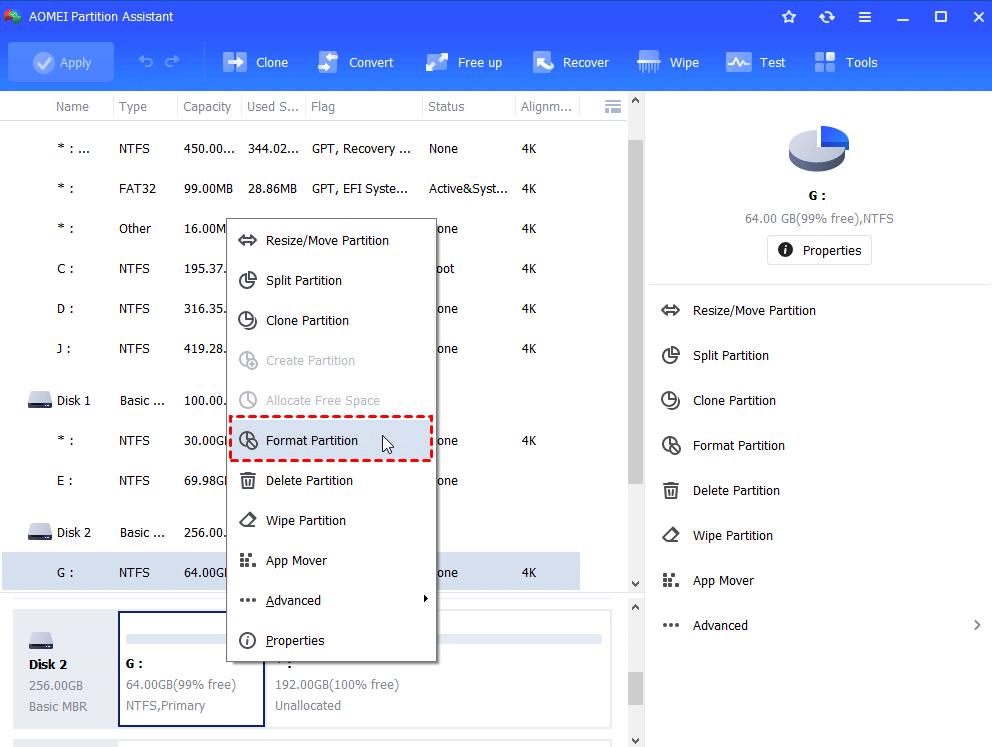The image size is (992, 747).
Task: Choose Split Partition in context menu
Action: [332, 280]
